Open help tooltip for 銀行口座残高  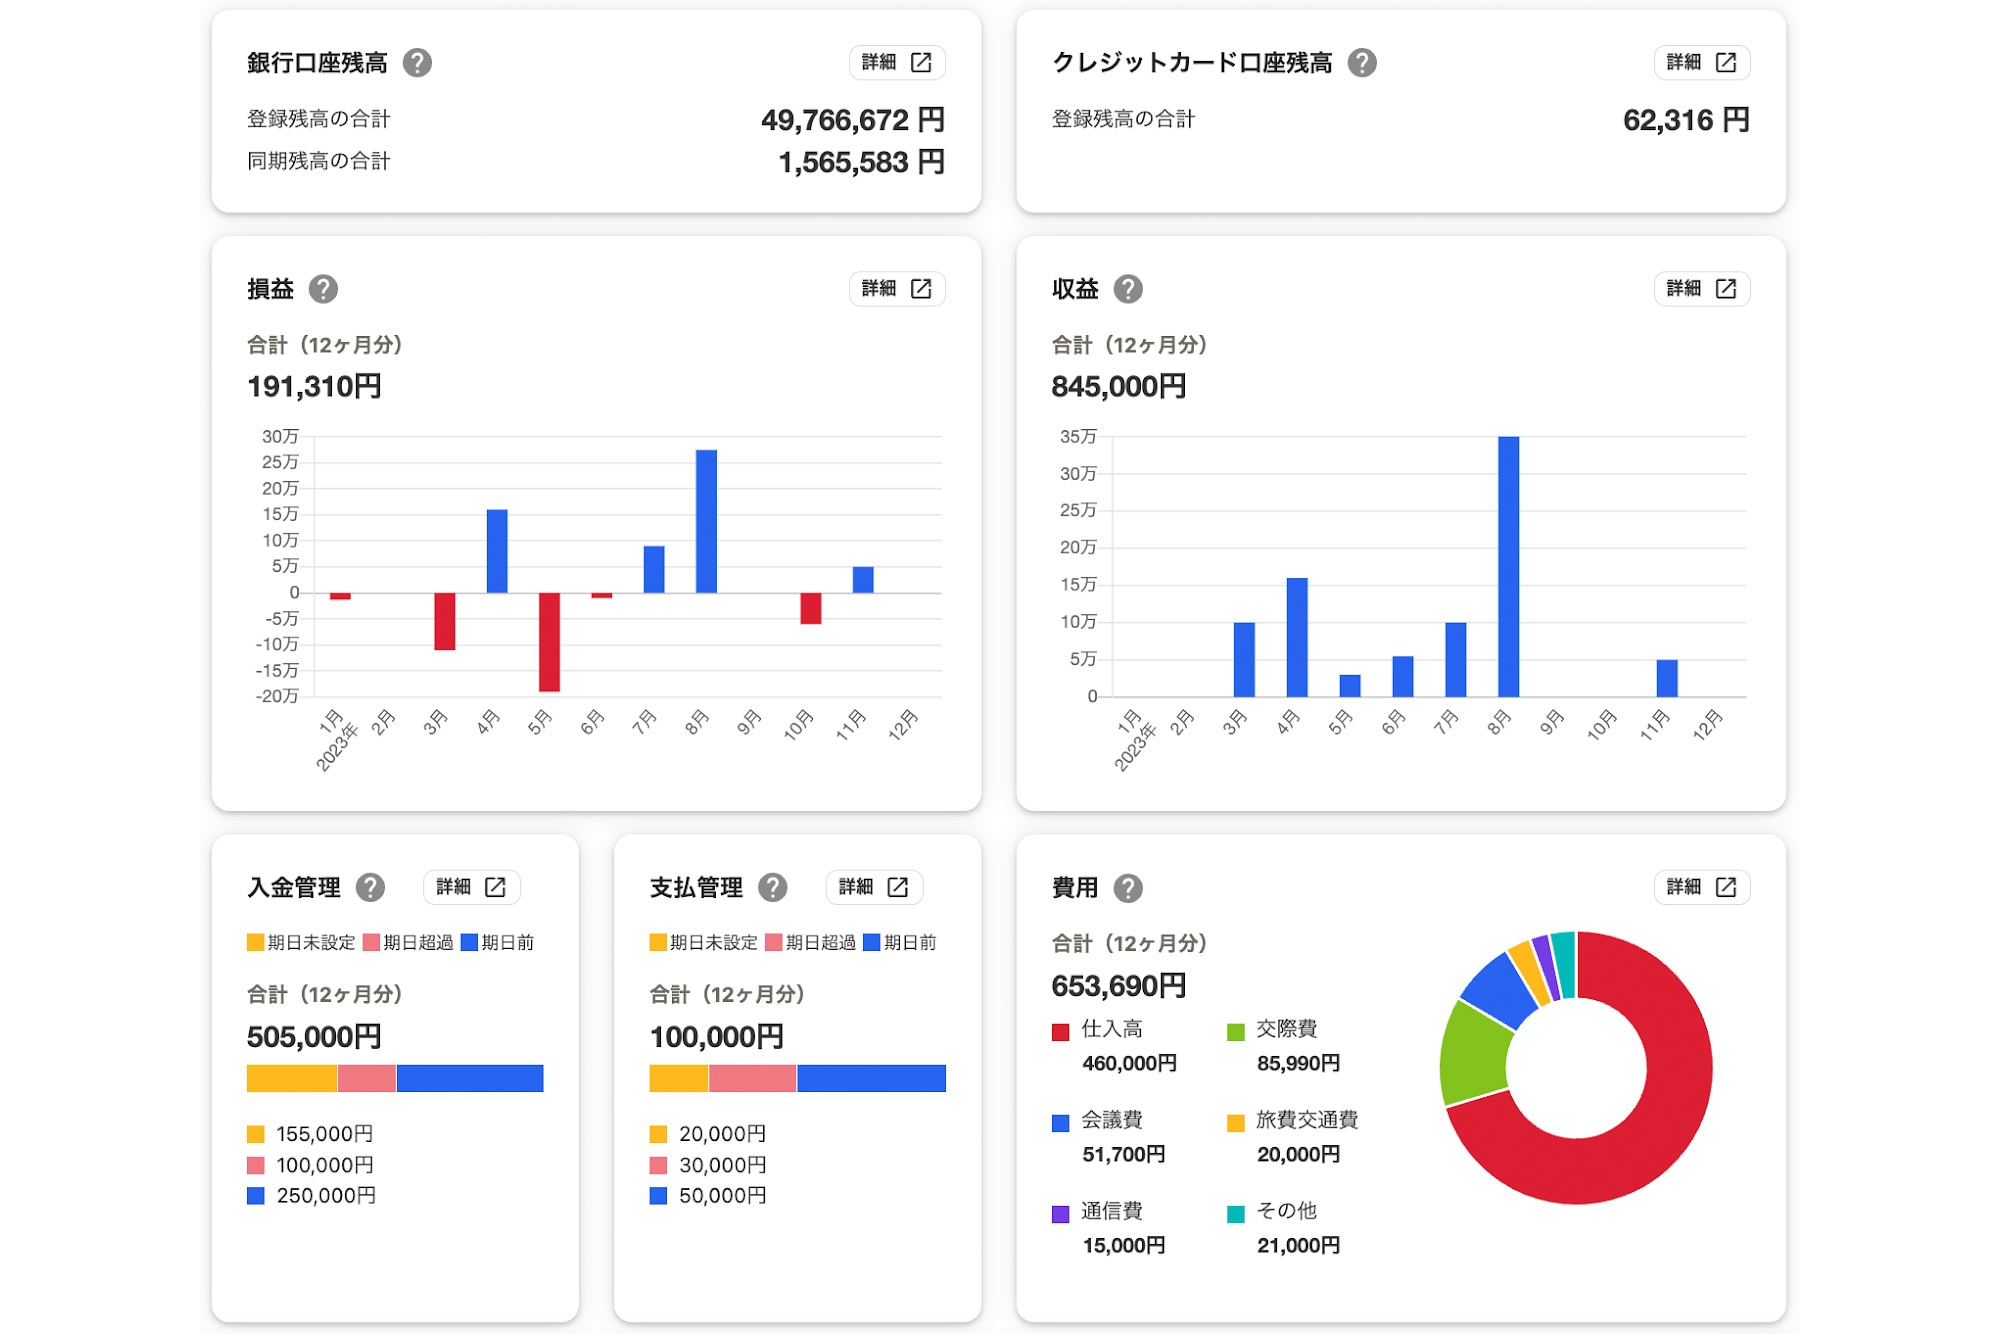[418, 62]
